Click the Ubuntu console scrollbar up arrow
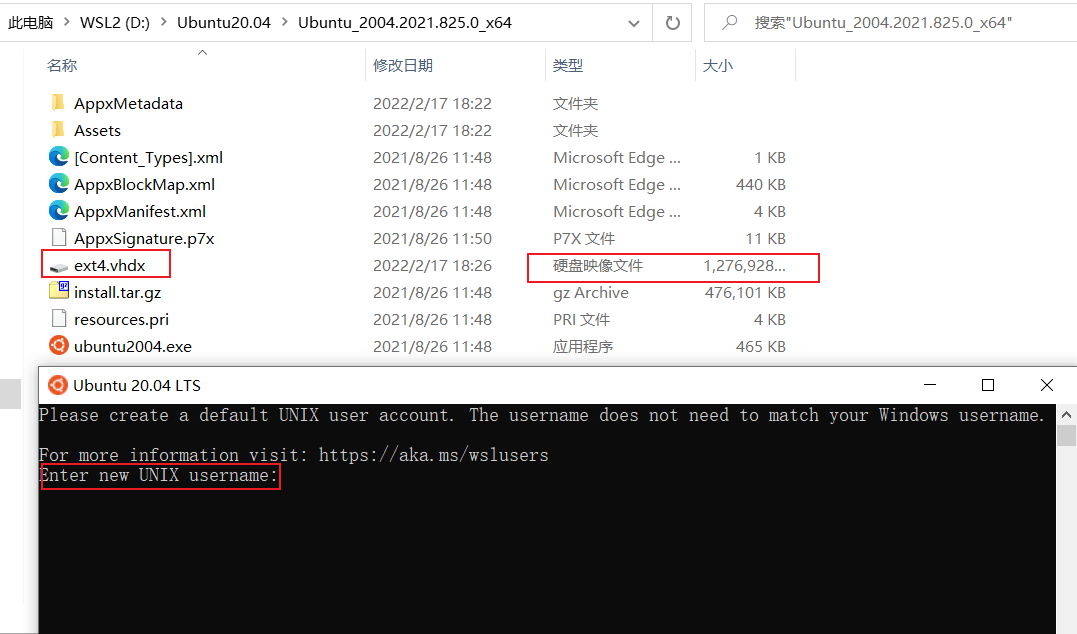The image size is (1077, 634). 1068,413
